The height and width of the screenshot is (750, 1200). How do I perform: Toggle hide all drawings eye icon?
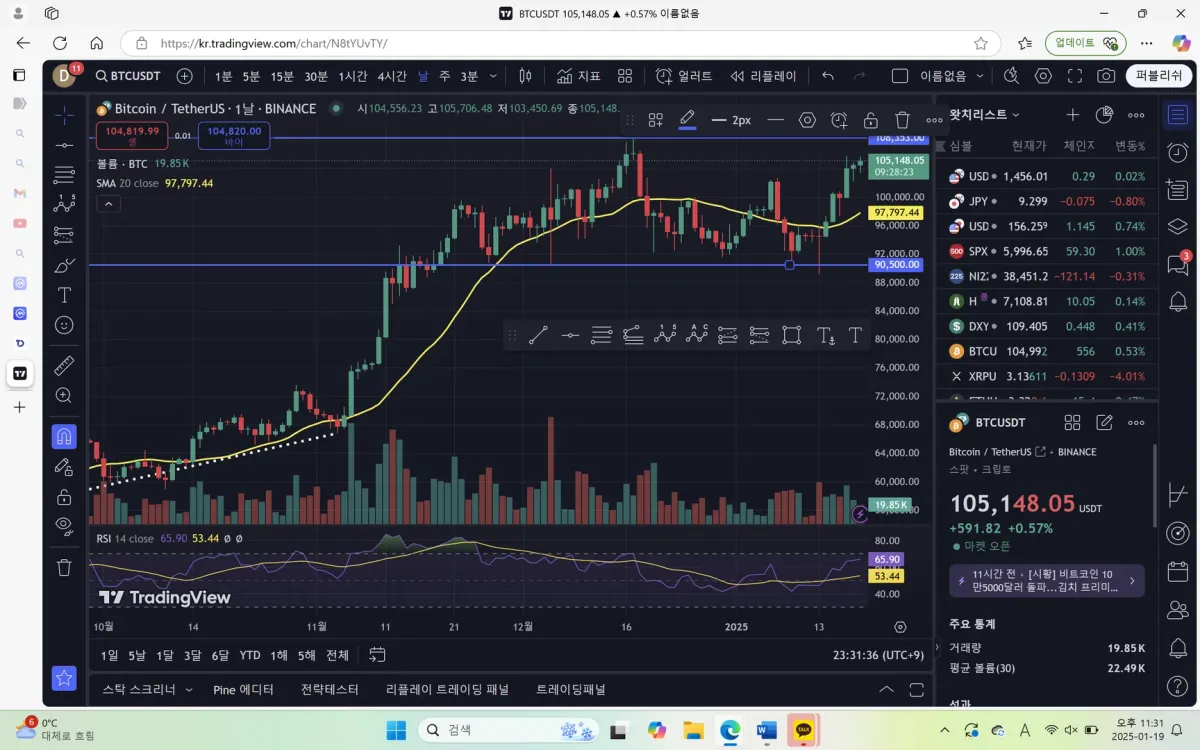(x=64, y=525)
